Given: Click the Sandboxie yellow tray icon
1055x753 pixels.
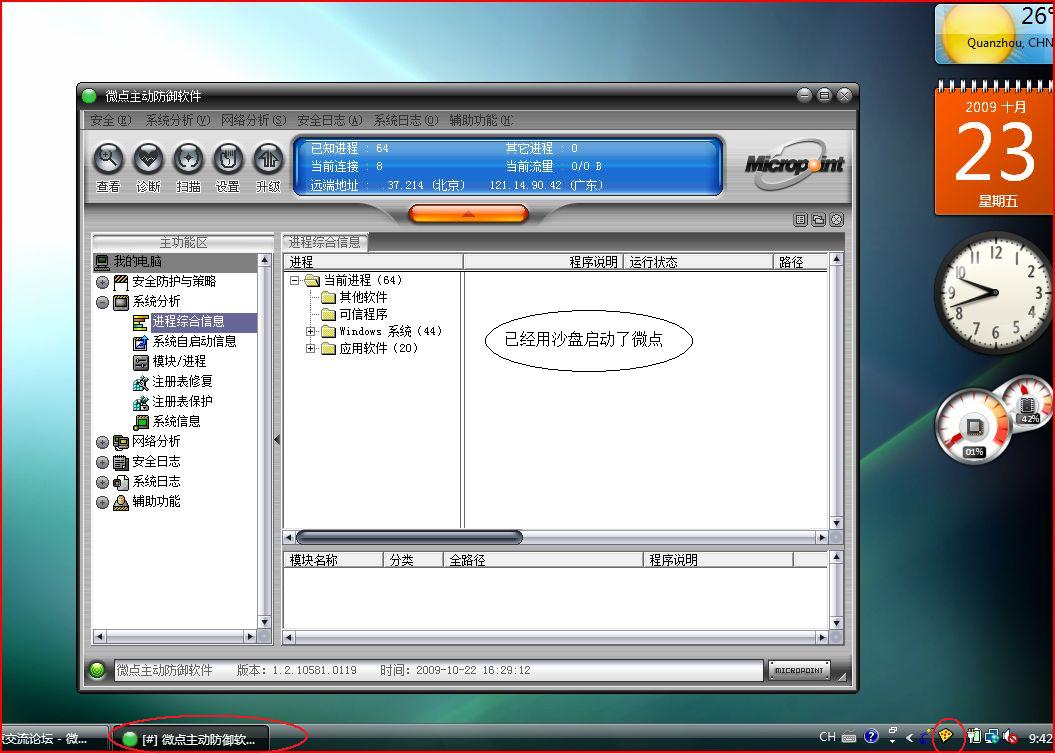Looking at the screenshot, I should pos(945,736).
